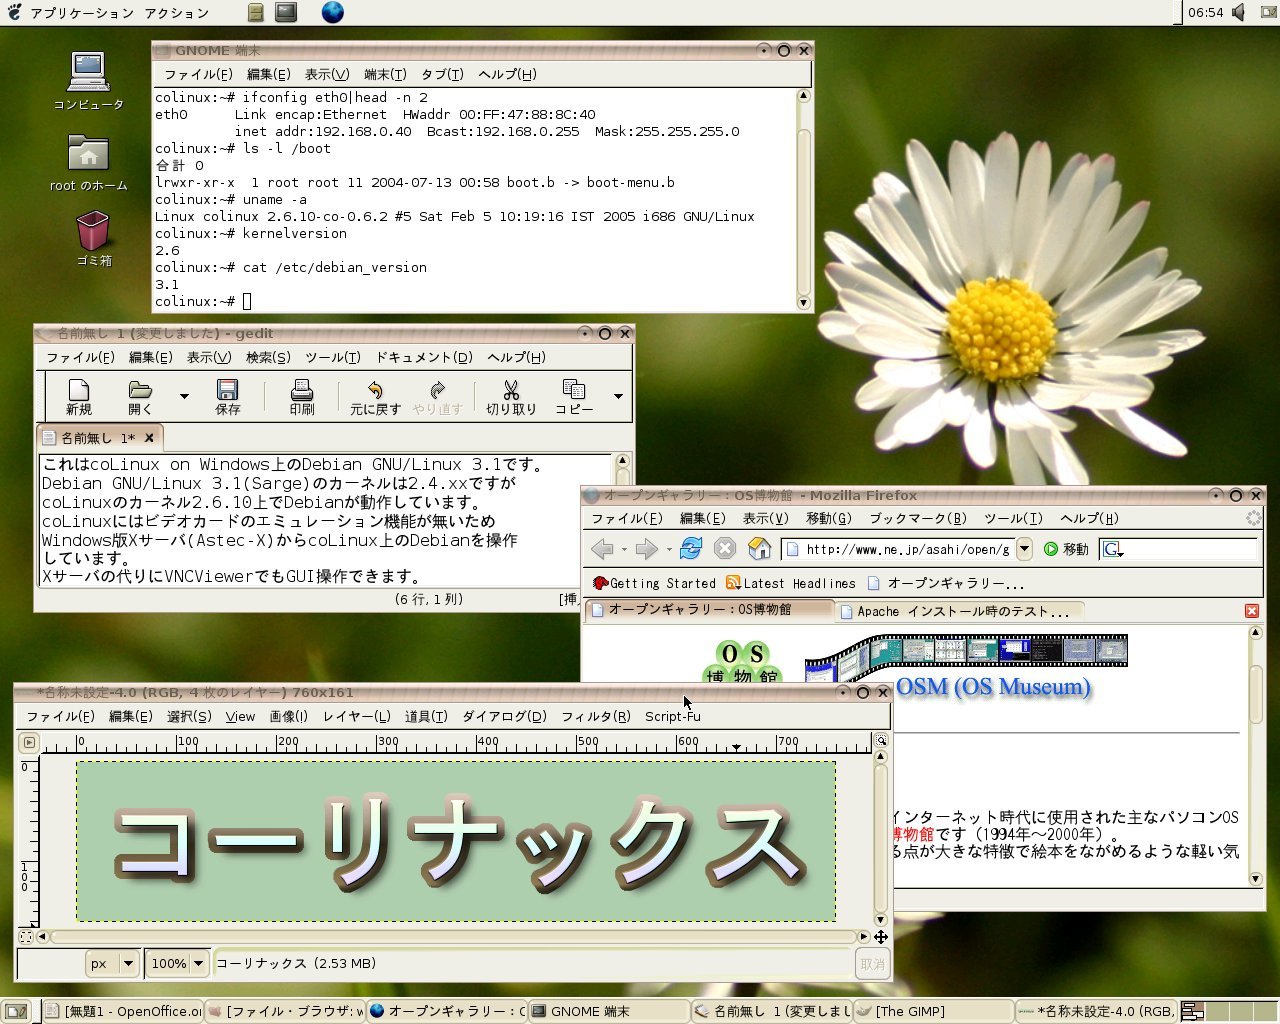Open dropdown arrow beside gedit 開く button
Screen dimensions: 1280x1024
[184, 397]
